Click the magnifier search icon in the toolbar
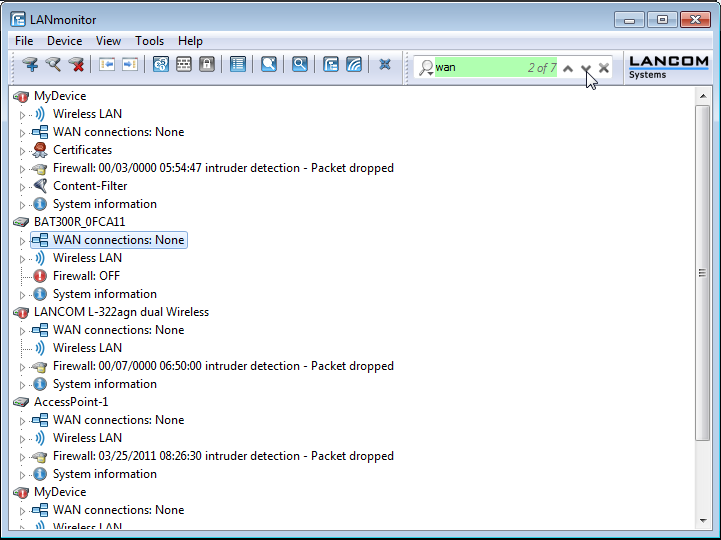 [299, 65]
